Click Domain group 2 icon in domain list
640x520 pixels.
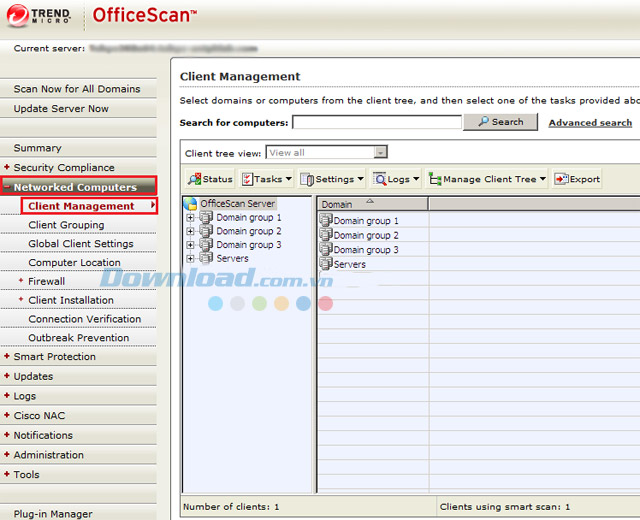326,235
